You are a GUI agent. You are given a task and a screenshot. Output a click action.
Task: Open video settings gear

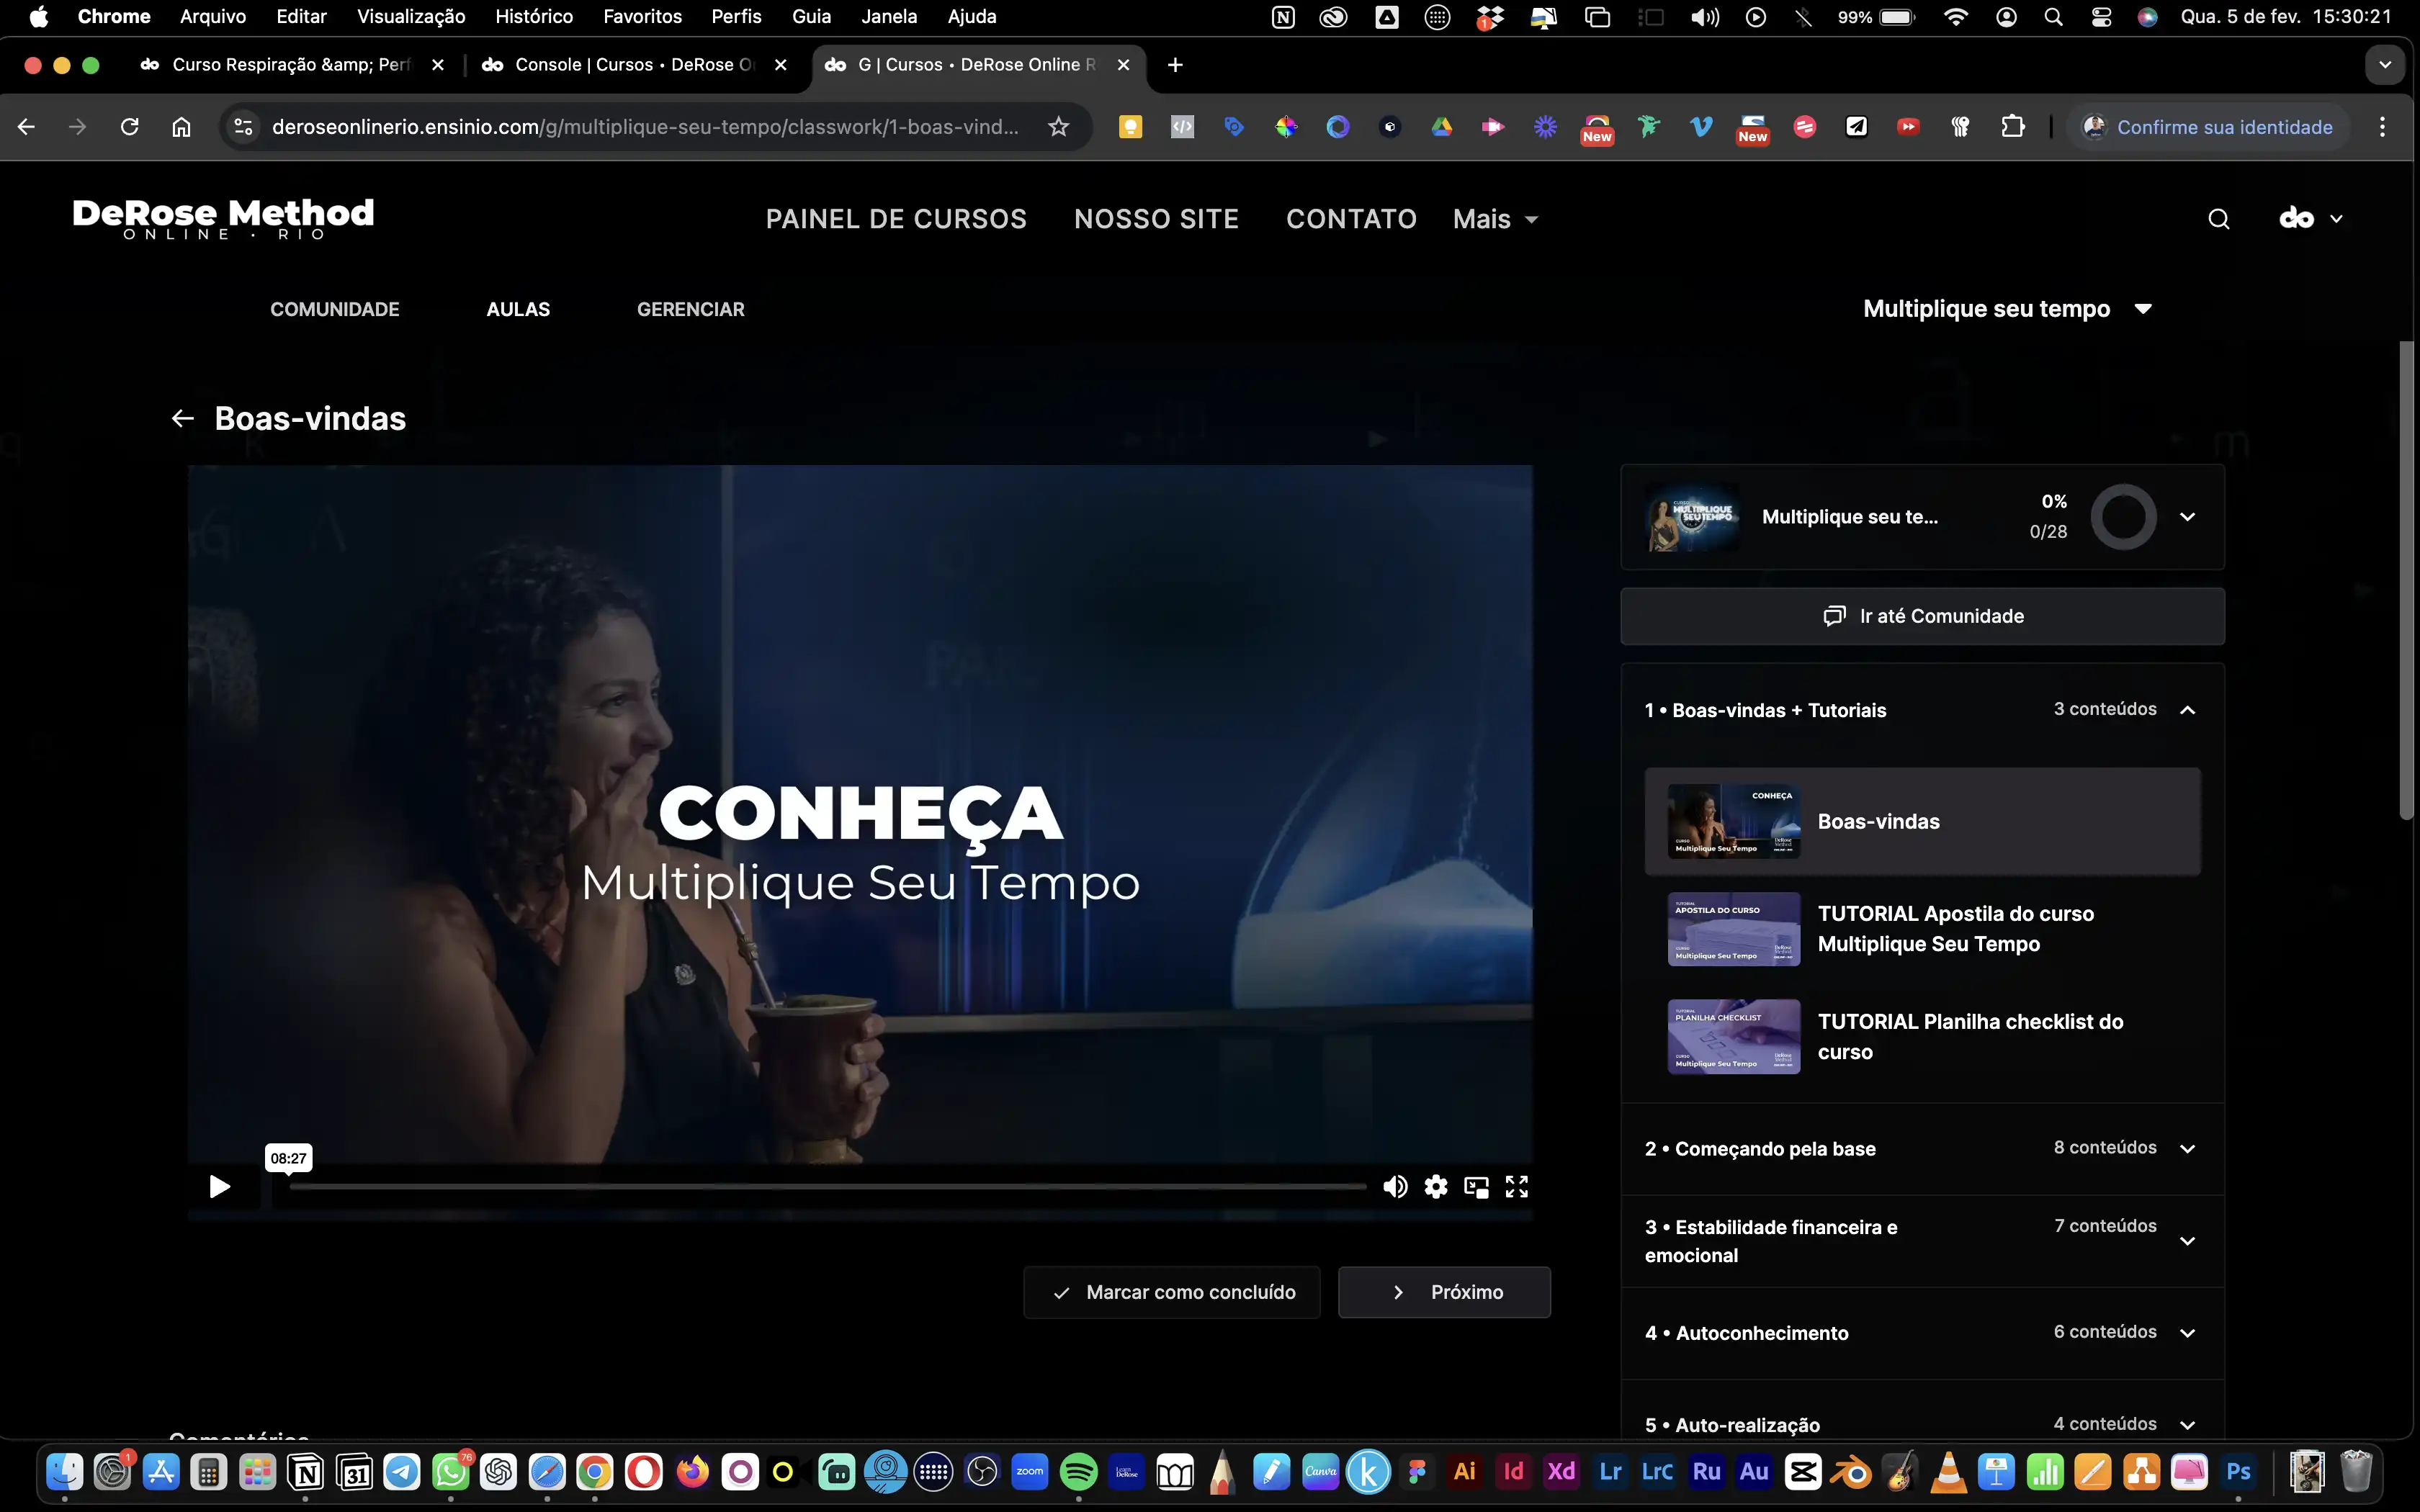pos(1436,1187)
